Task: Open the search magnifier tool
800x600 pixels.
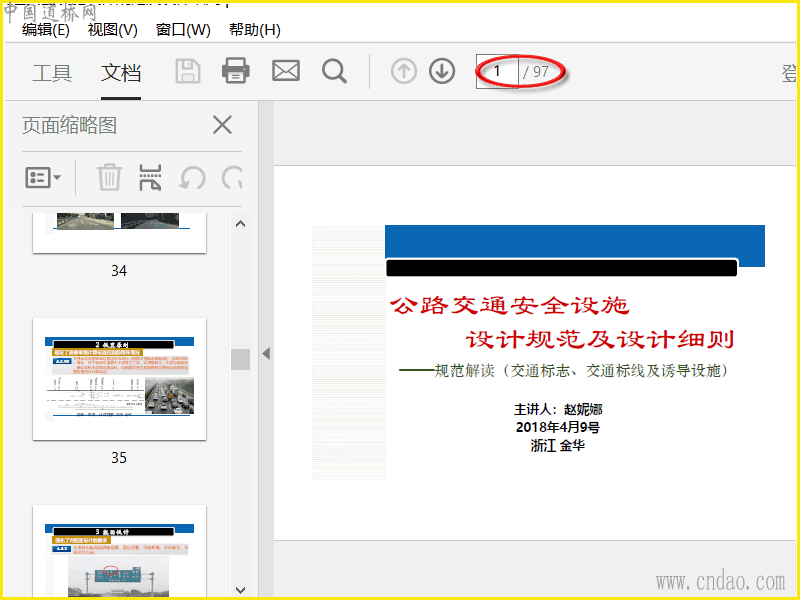Action: tap(335, 71)
